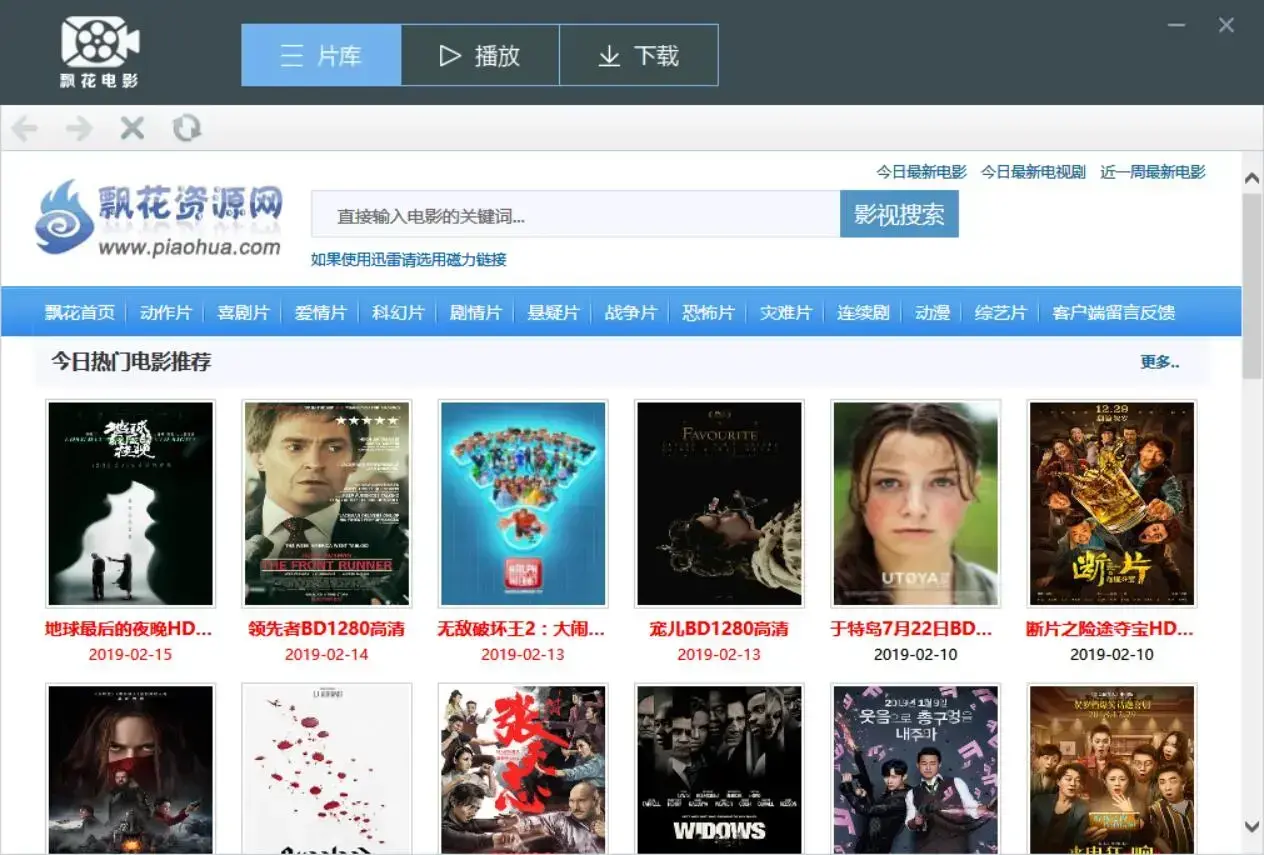Screen dimensions: 1264x855
Task: Click the 今日热门电影推荐 heading
Action: pos(131,362)
